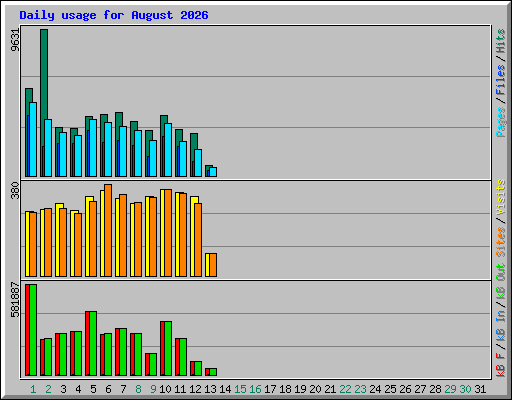Screen dimensions: 512x400
Task: Click the 380 axis value label
Action: pos(15,190)
